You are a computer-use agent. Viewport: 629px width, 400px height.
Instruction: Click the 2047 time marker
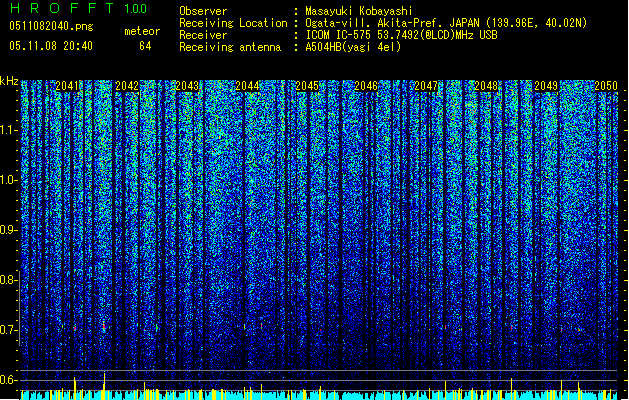pos(426,86)
